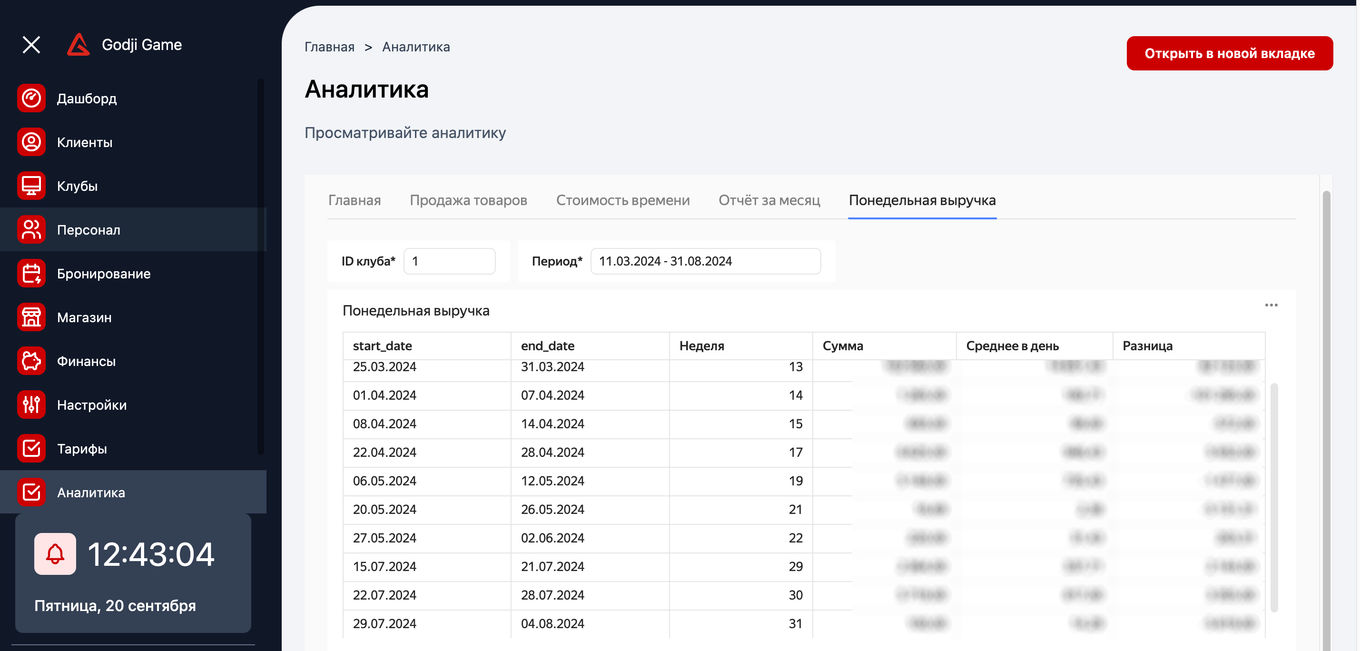Open Клубы using its sidebar icon
The image size is (1360, 651).
(30, 185)
